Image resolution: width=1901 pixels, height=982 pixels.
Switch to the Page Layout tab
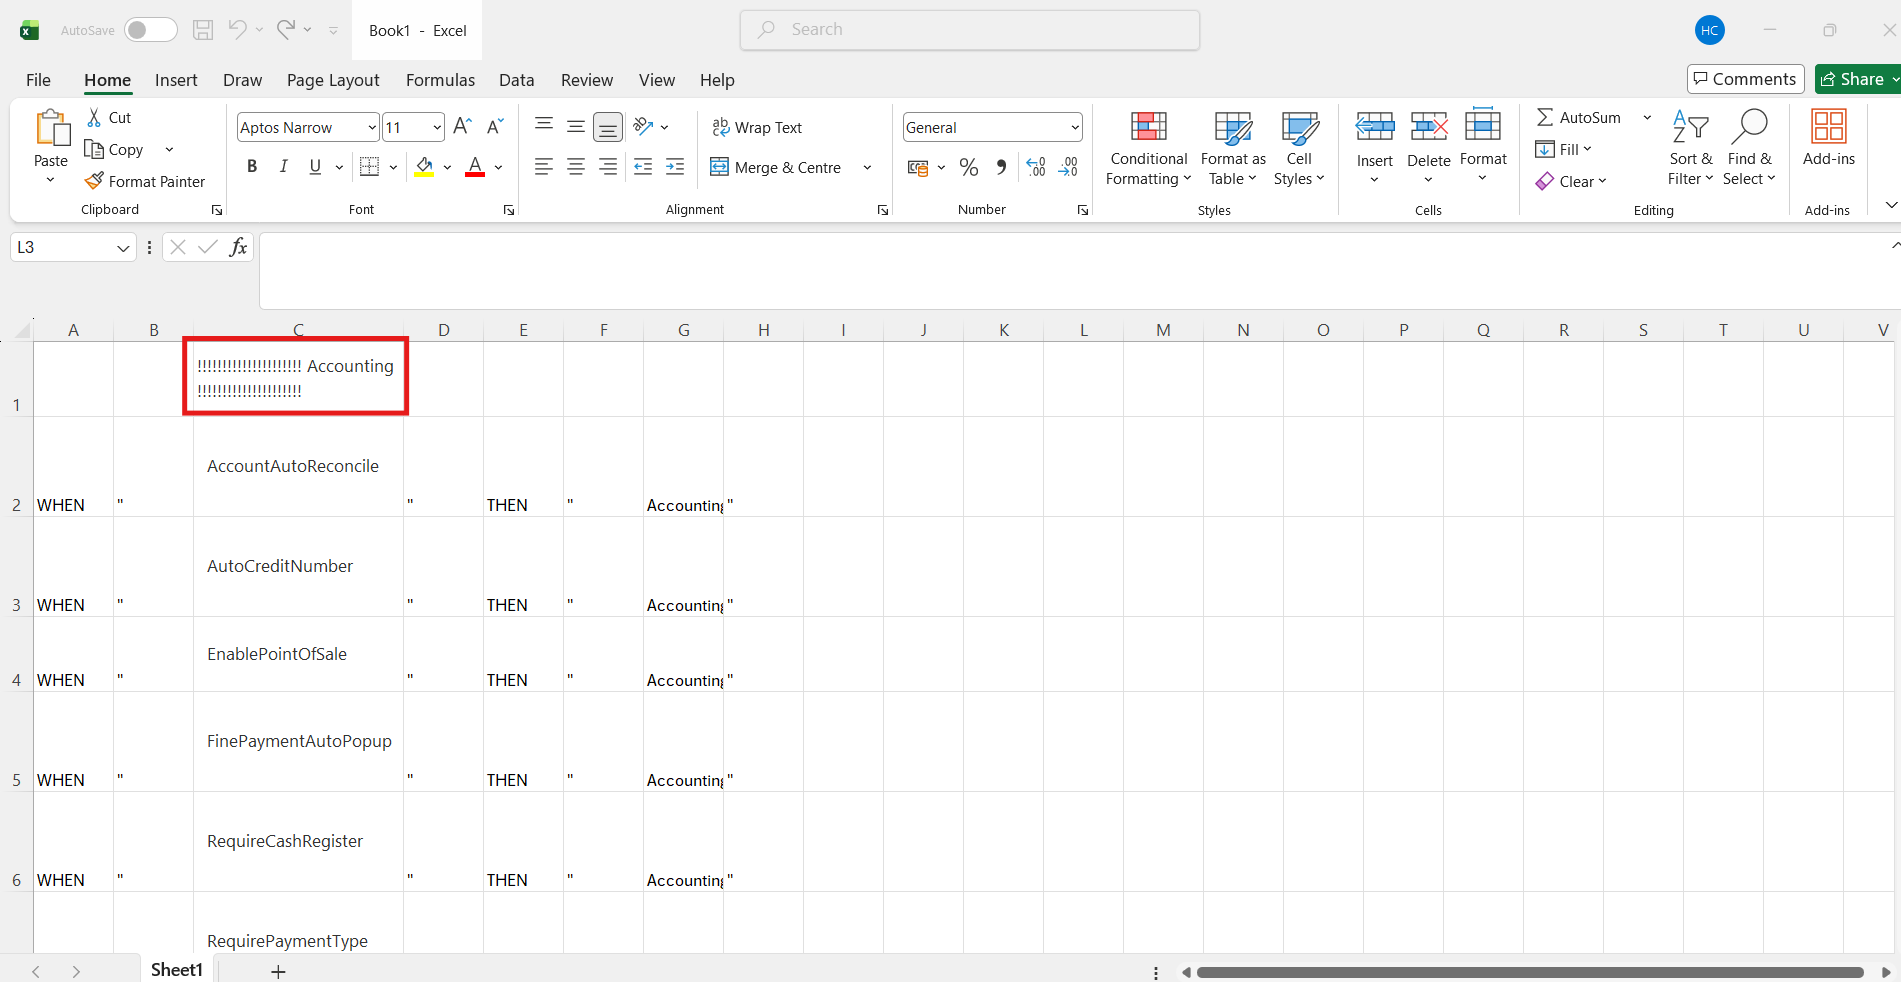click(x=333, y=80)
